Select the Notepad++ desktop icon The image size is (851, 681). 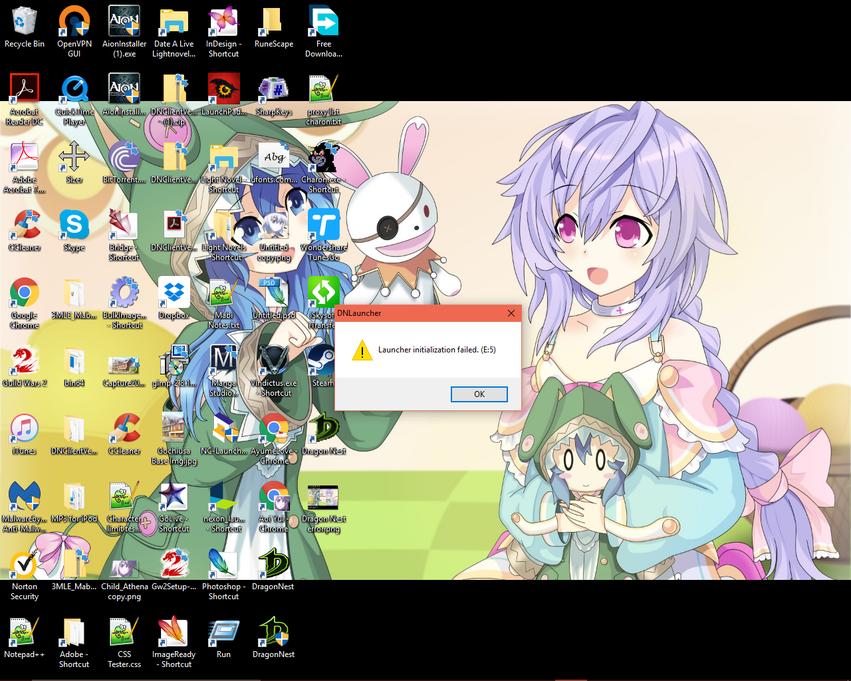click(x=24, y=632)
